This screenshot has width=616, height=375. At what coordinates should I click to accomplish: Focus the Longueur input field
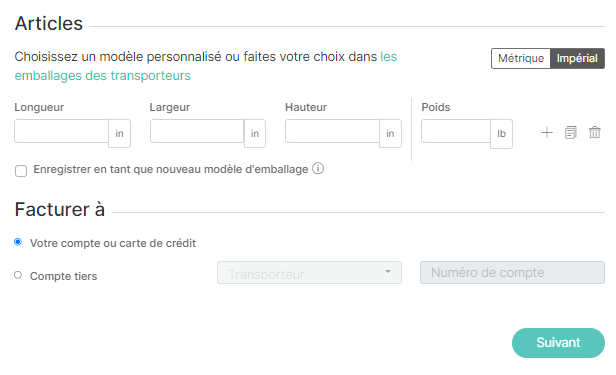(61, 131)
